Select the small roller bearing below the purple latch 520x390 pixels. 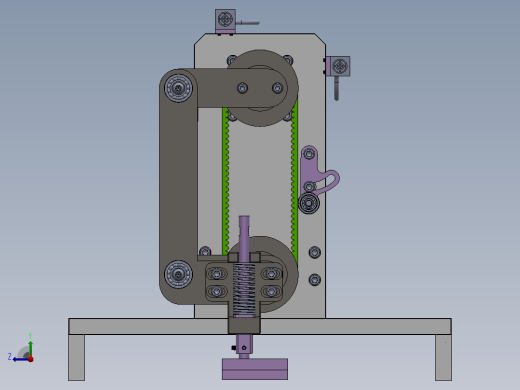(x=309, y=203)
